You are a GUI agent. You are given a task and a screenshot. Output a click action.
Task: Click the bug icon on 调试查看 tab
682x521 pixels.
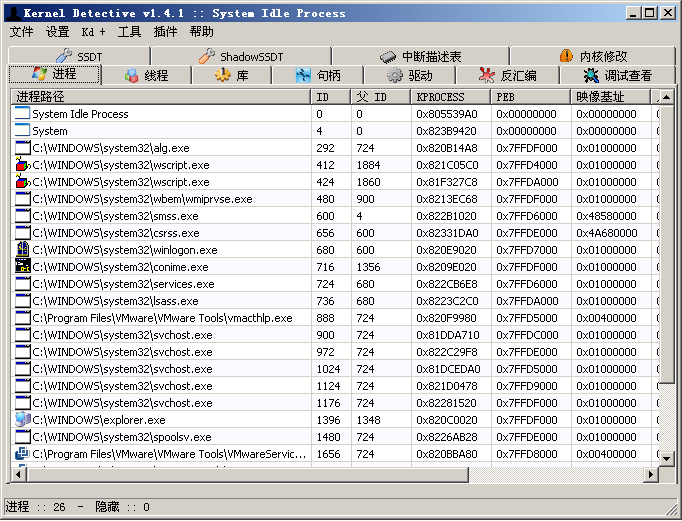(591, 76)
